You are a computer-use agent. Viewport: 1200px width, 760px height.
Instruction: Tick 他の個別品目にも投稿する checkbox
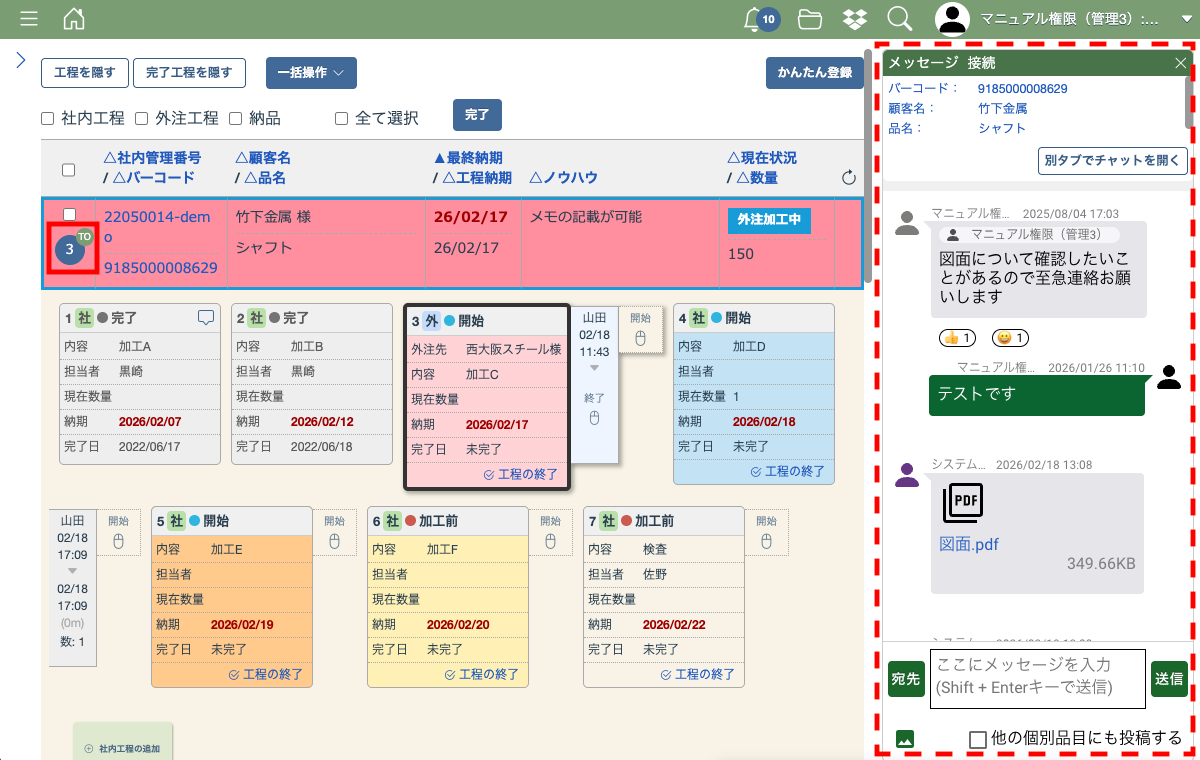click(x=978, y=739)
